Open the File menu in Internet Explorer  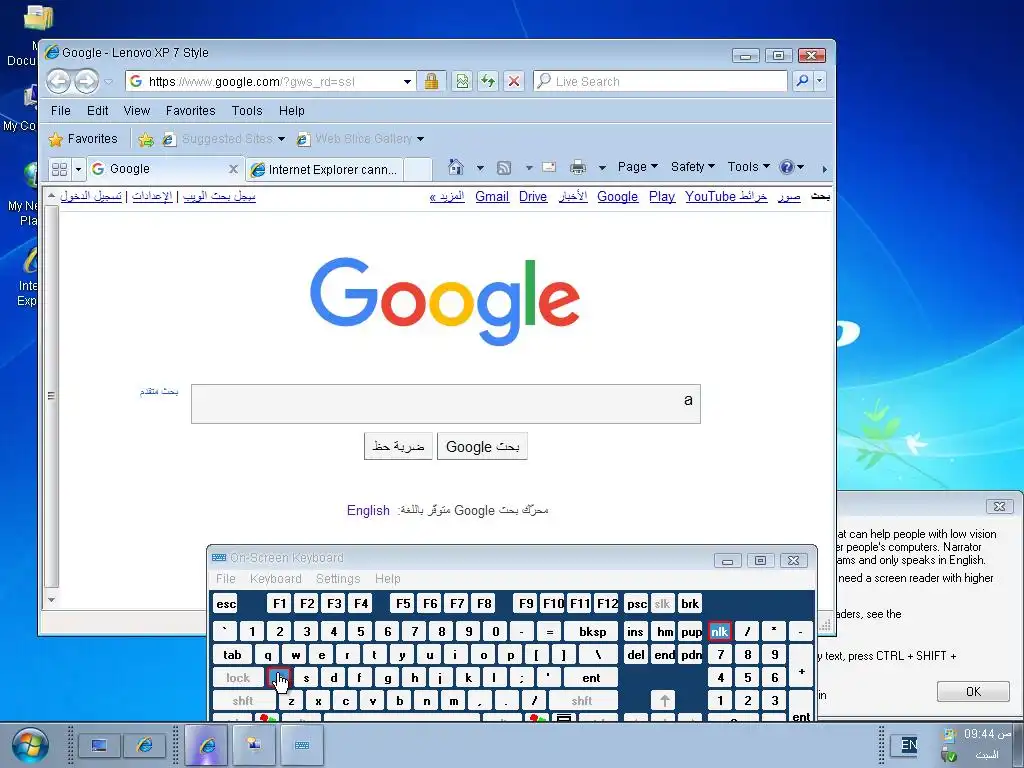(x=61, y=110)
